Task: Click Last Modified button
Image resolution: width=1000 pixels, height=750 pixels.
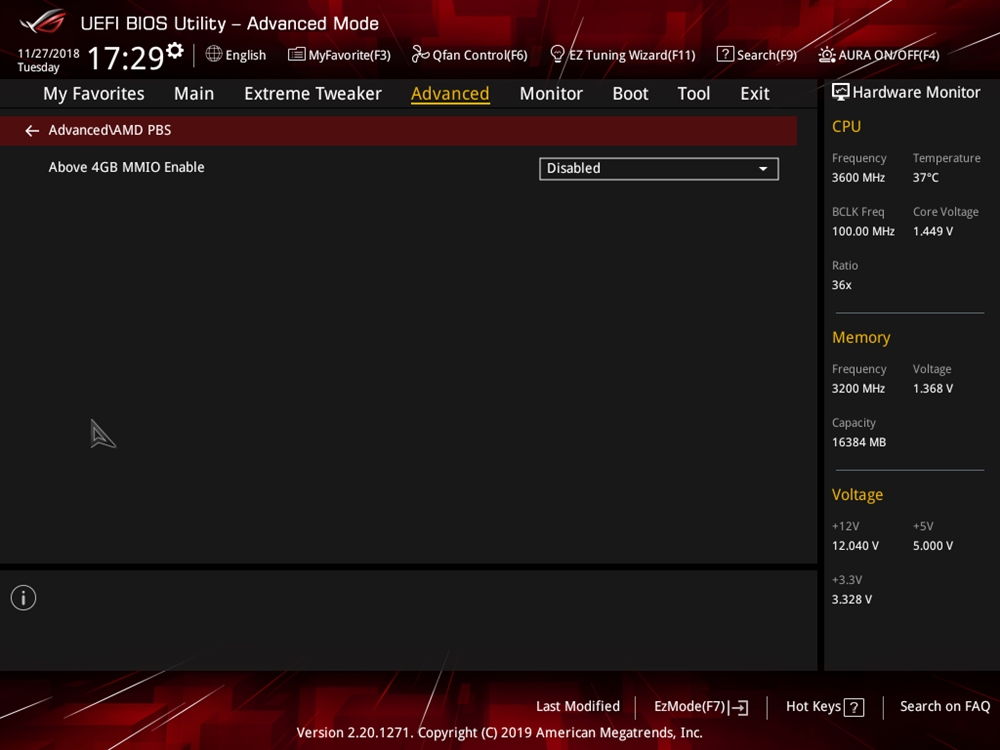Action: coord(578,707)
